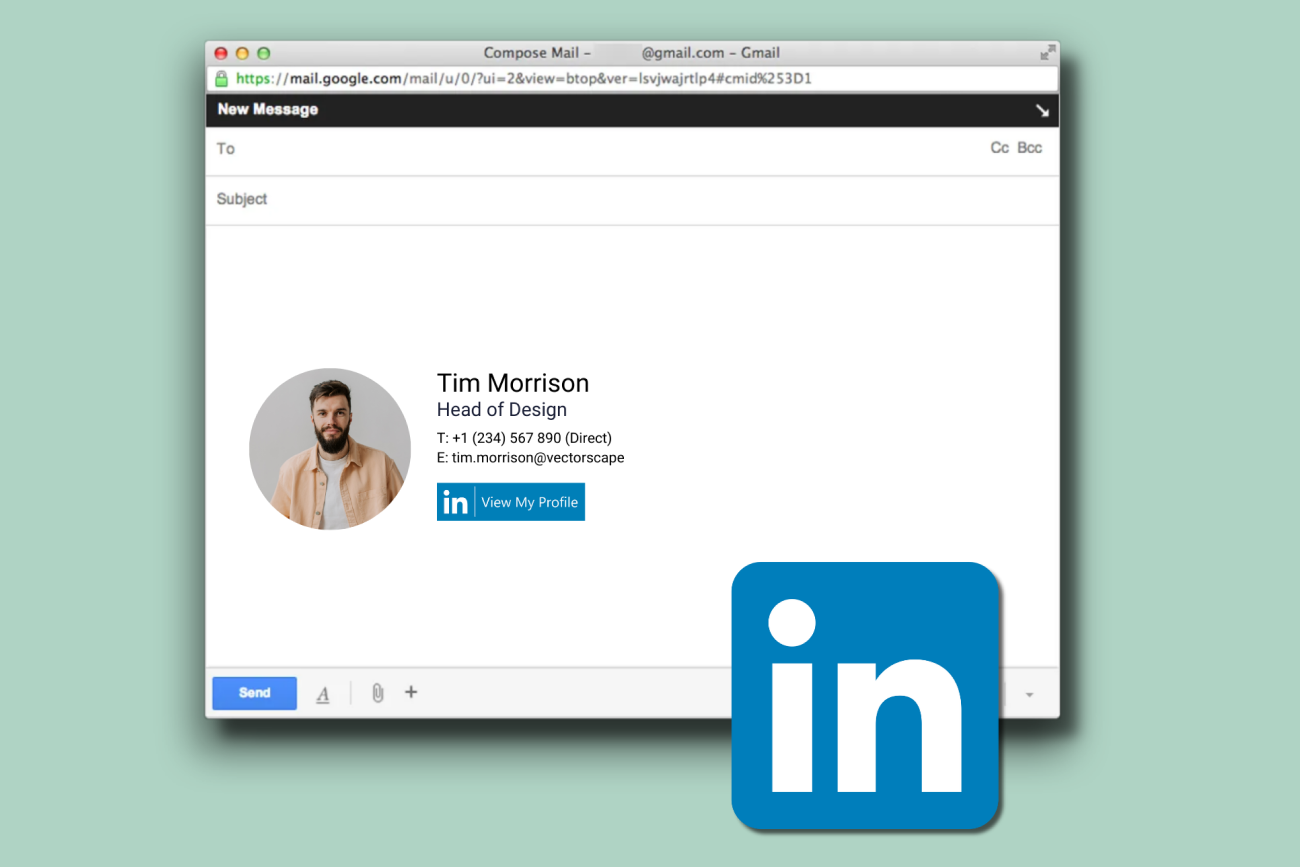Viewport: 1300px width, 867px height.
Task: Add Cc recipients
Action: click(x=999, y=147)
